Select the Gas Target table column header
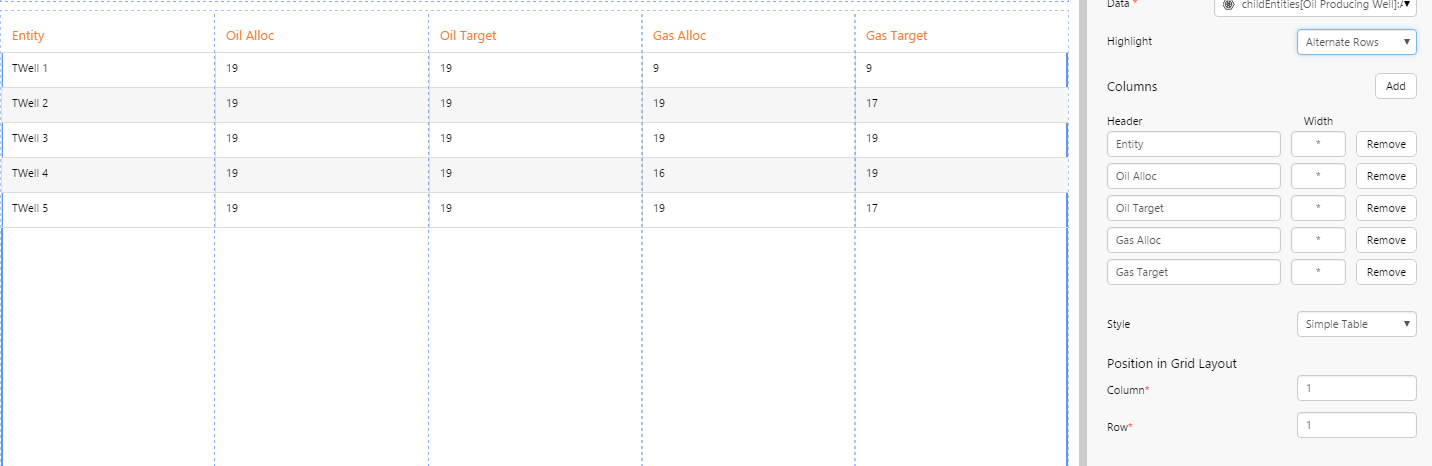Screen dimensions: 1432x466 (896, 36)
